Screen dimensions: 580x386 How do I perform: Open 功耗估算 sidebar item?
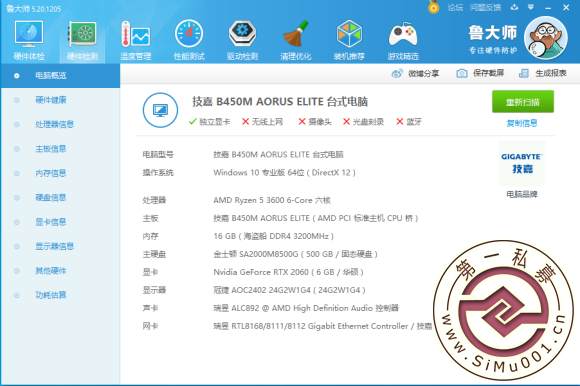(x=51, y=295)
